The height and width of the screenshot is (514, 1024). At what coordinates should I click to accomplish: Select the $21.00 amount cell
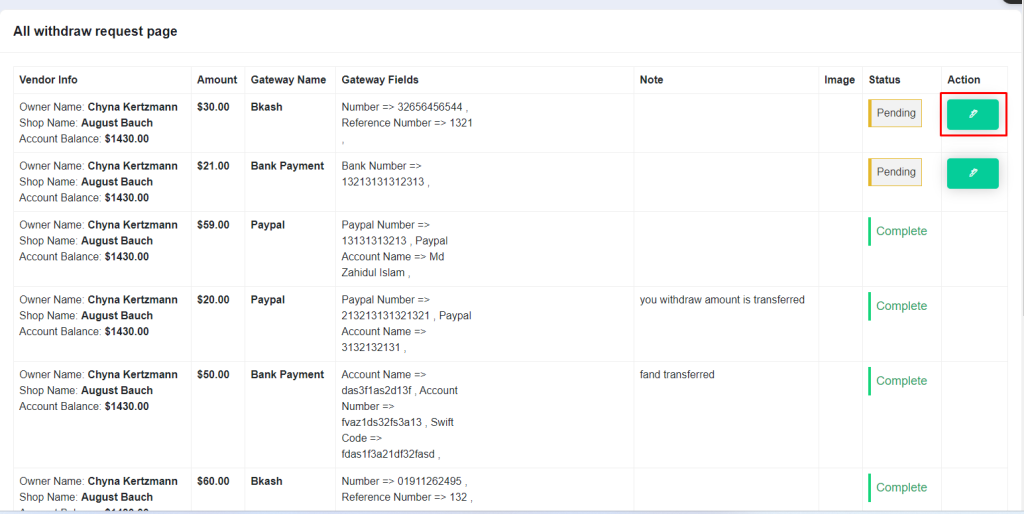tap(213, 166)
